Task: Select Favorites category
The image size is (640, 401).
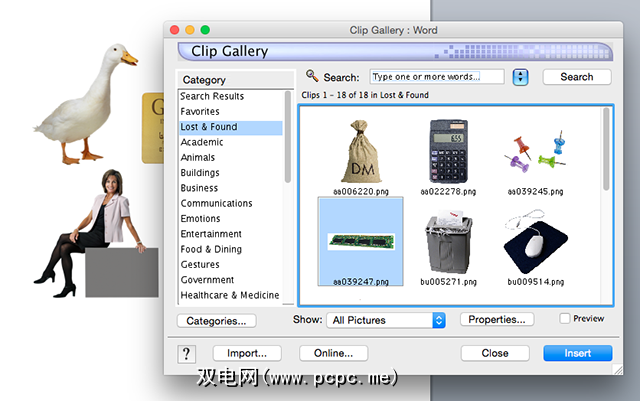Action: click(x=231, y=111)
